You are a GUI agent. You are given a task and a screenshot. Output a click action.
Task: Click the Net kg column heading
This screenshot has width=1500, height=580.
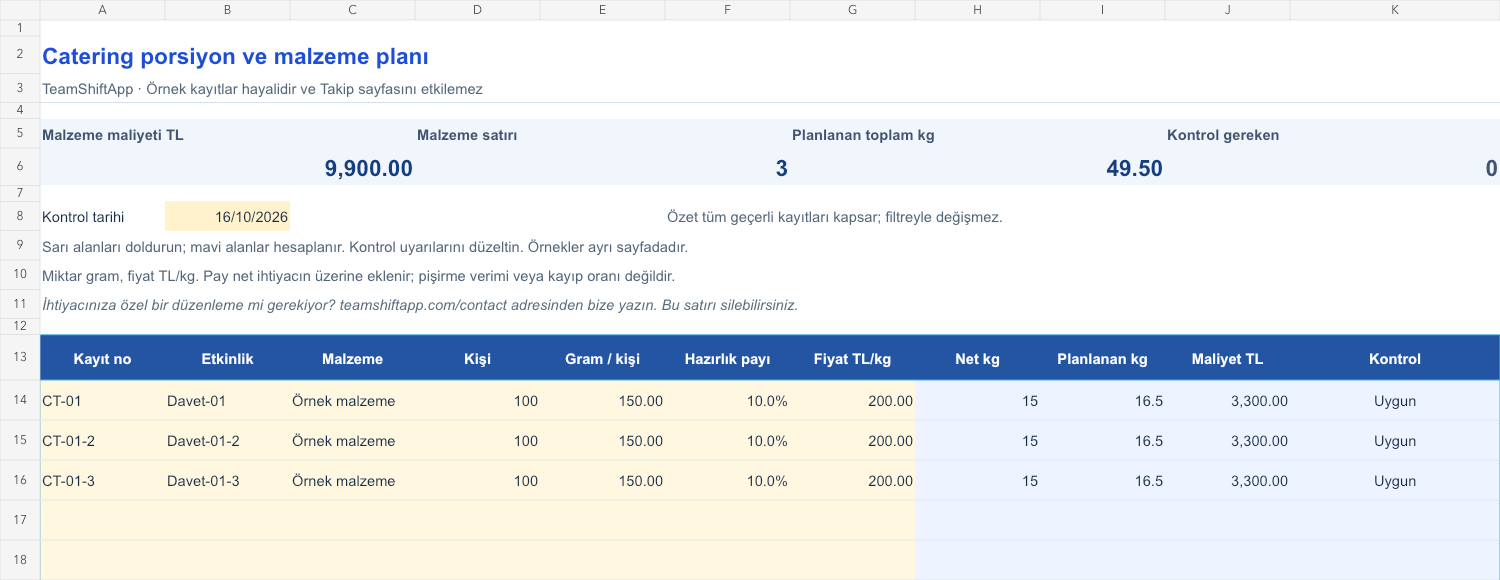977,359
